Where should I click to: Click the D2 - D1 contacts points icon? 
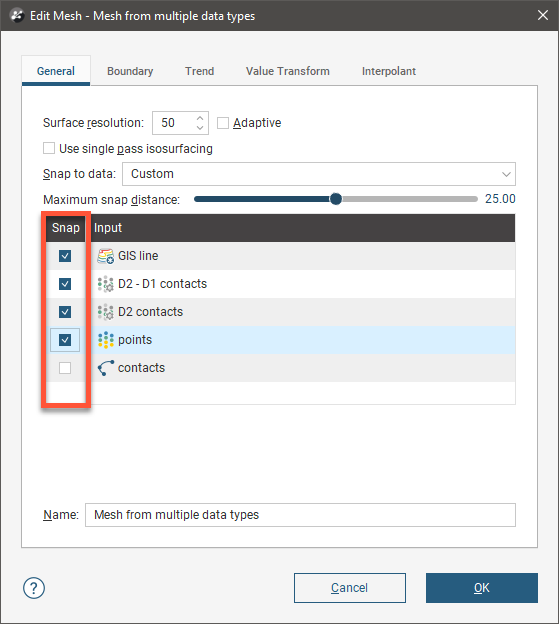(x=105, y=284)
